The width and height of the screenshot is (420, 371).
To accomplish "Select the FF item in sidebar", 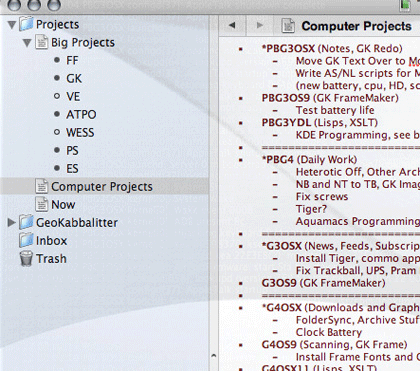I will tap(72, 60).
